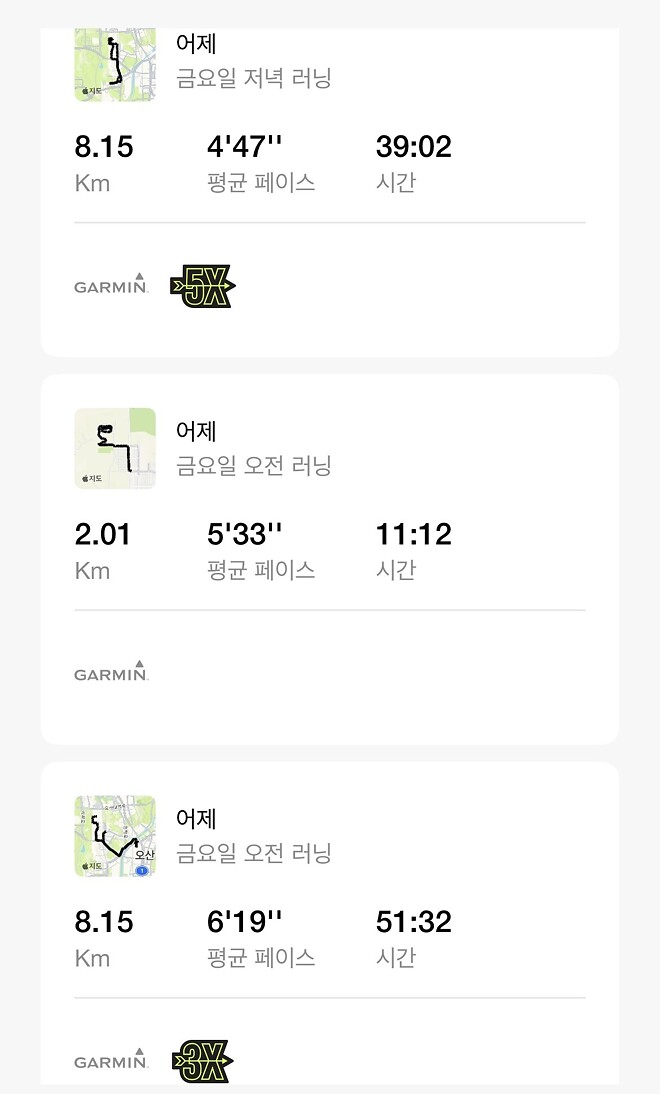Image resolution: width=660 pixels, height=1094 pixels.
Task: Tap the Garmin logo under the 2.01 Km run
Action: point(111,673)
